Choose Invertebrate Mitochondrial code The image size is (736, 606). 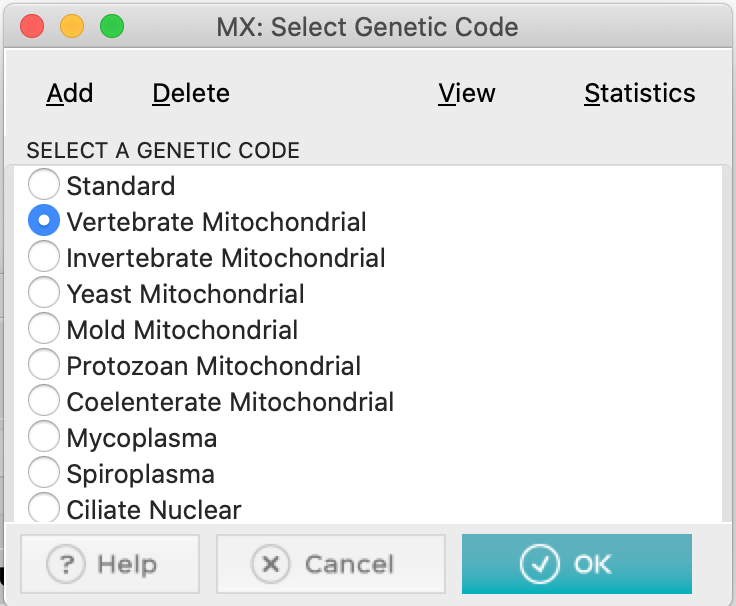coord(44,257)
